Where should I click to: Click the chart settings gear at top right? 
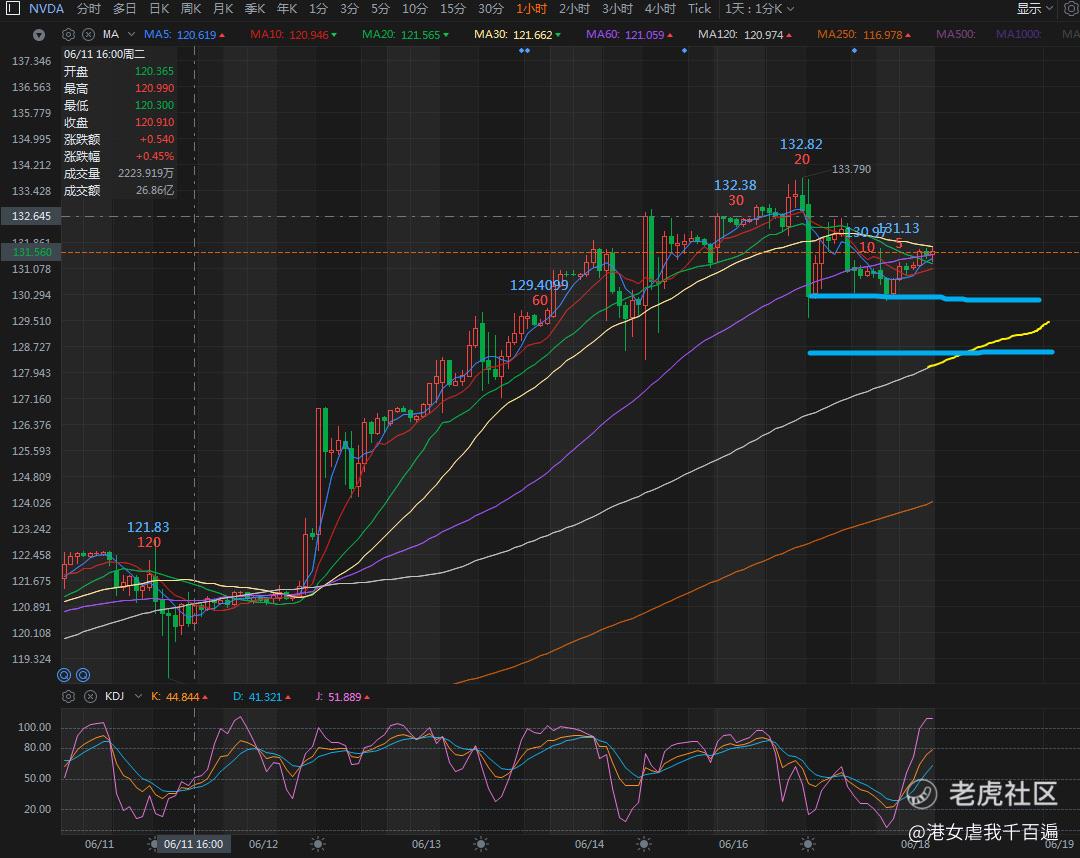pyautogui.click(x=1071, y=8)
